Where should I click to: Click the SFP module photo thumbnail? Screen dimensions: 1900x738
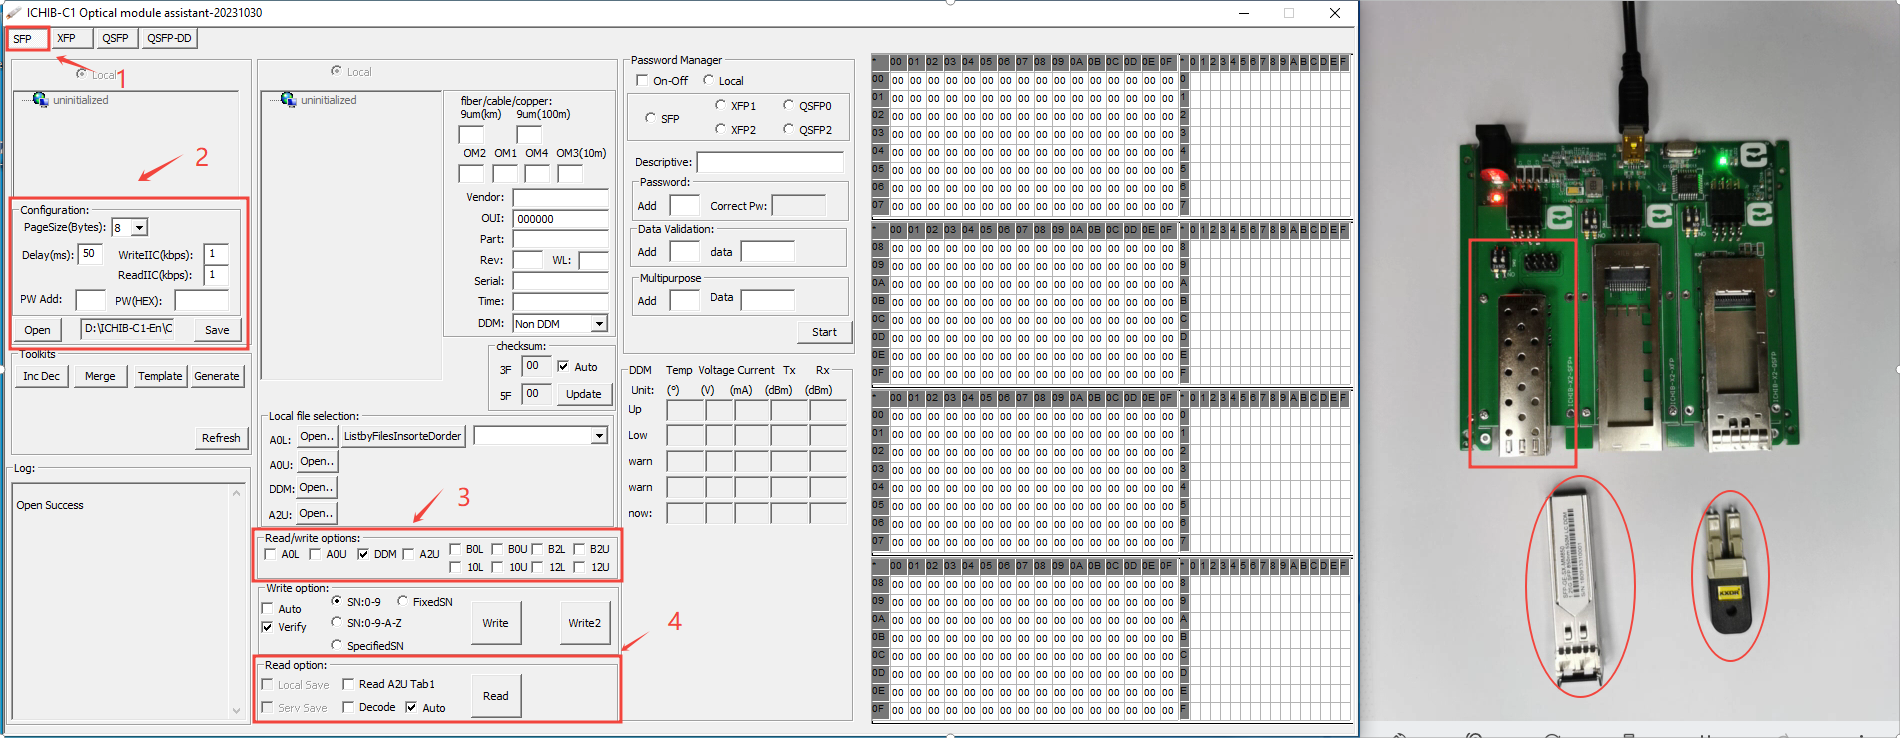click(1579, 585)
